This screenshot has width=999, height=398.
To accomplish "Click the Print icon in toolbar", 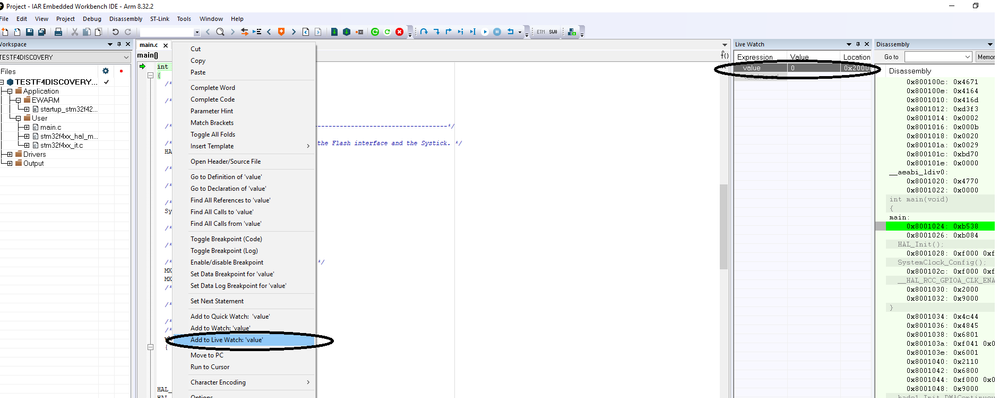I will (58, 32).
